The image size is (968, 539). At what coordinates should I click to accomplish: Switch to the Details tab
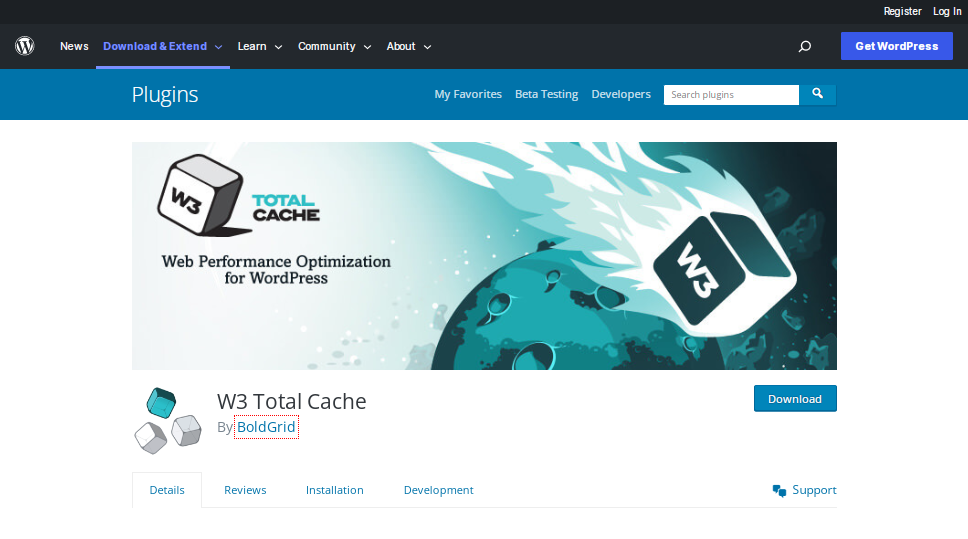click(167, 490)
